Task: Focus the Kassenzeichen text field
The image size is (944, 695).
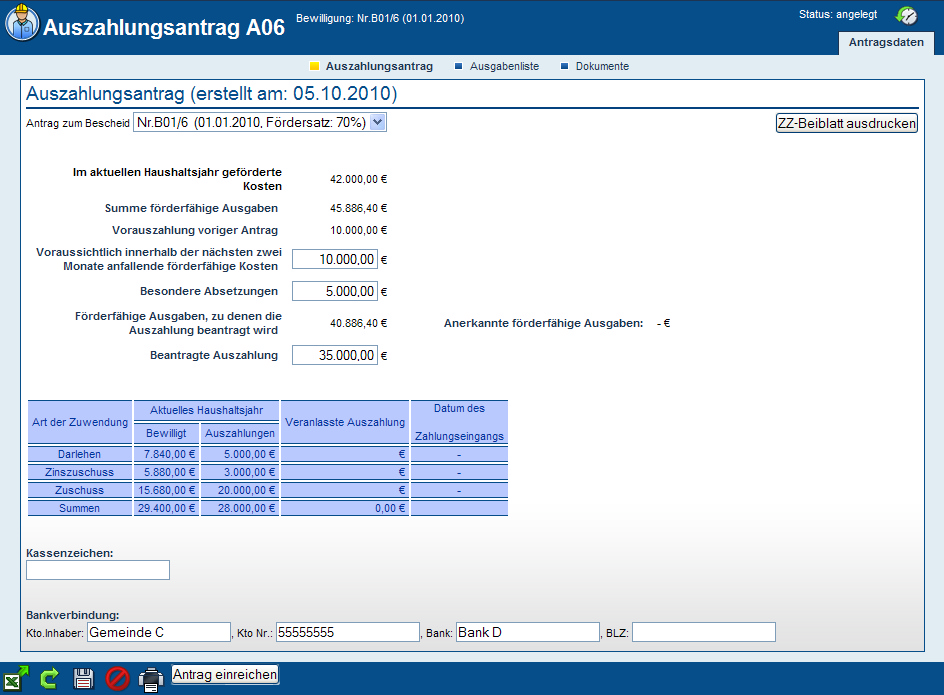Action: tap(98, 570)
